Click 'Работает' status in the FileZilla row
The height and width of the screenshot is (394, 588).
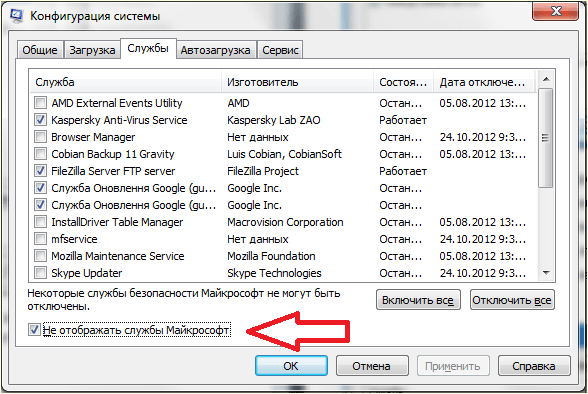403,171
